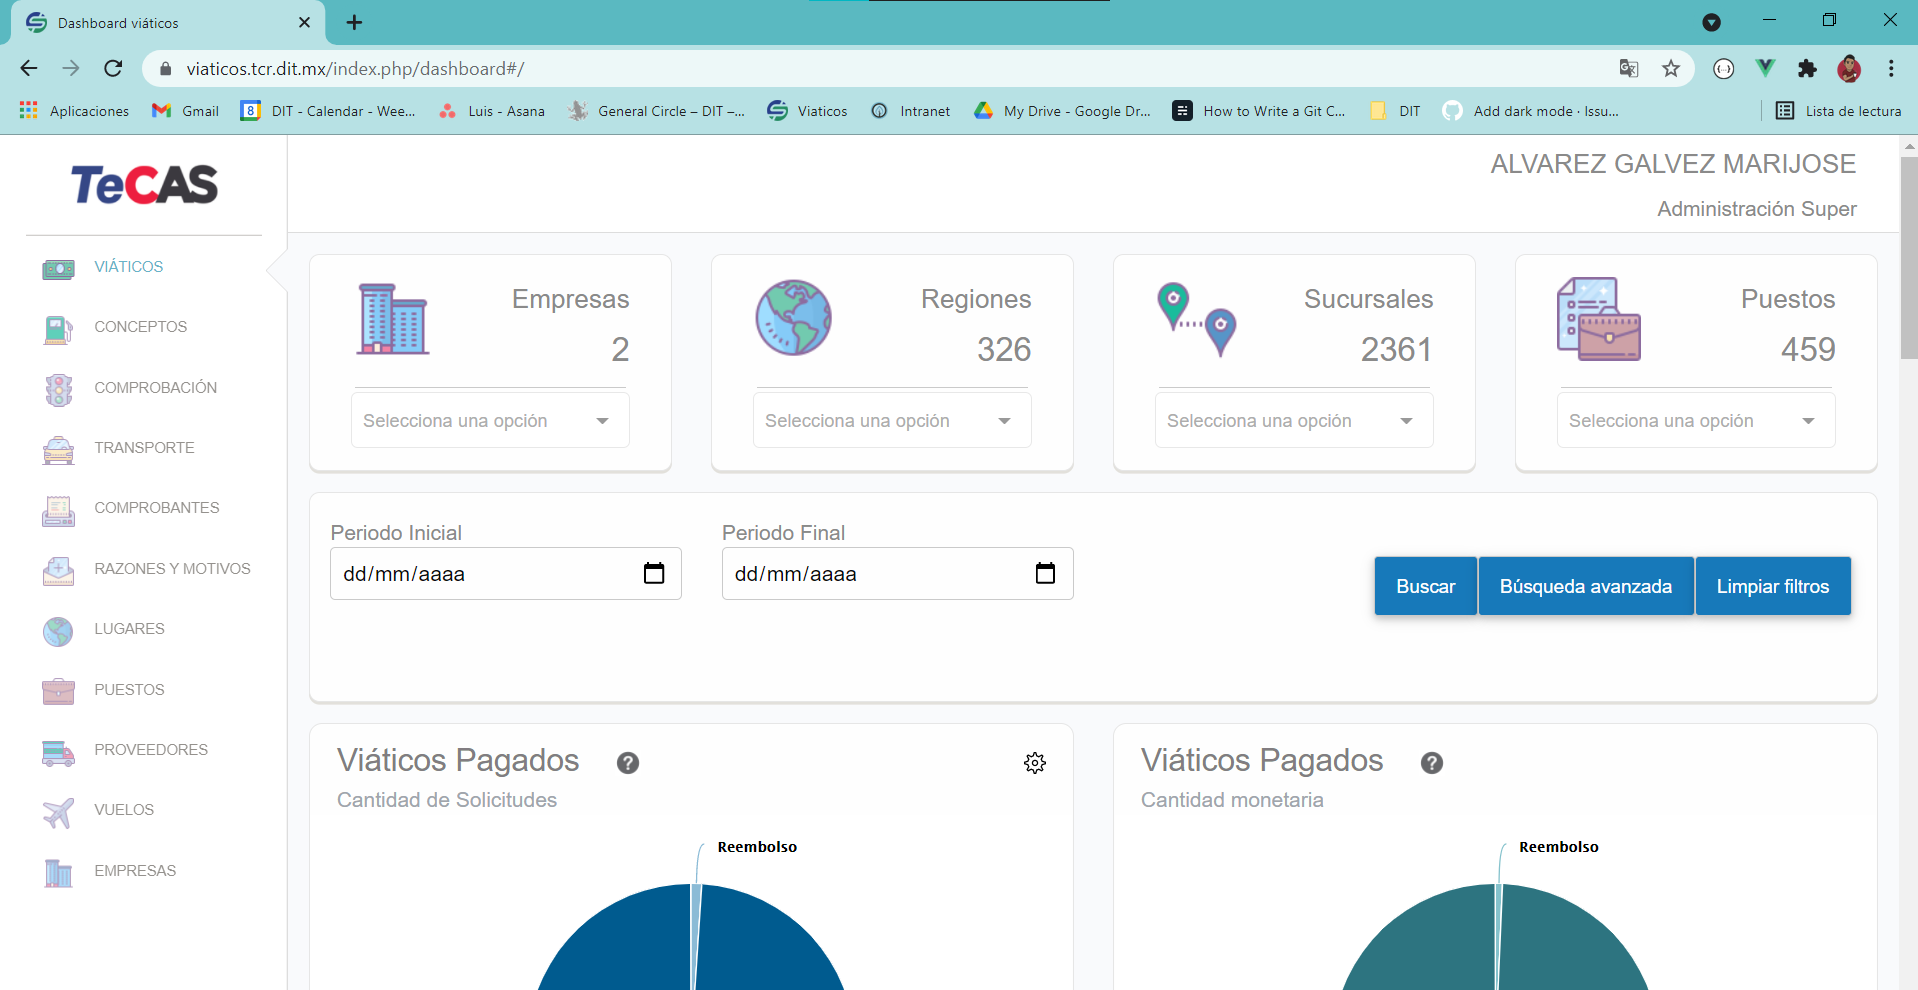The width and height of the screenshot is (1918, 990).
Task: Open Empresas Selecciona una opción dropdown
Action: (x=490, y=421)
